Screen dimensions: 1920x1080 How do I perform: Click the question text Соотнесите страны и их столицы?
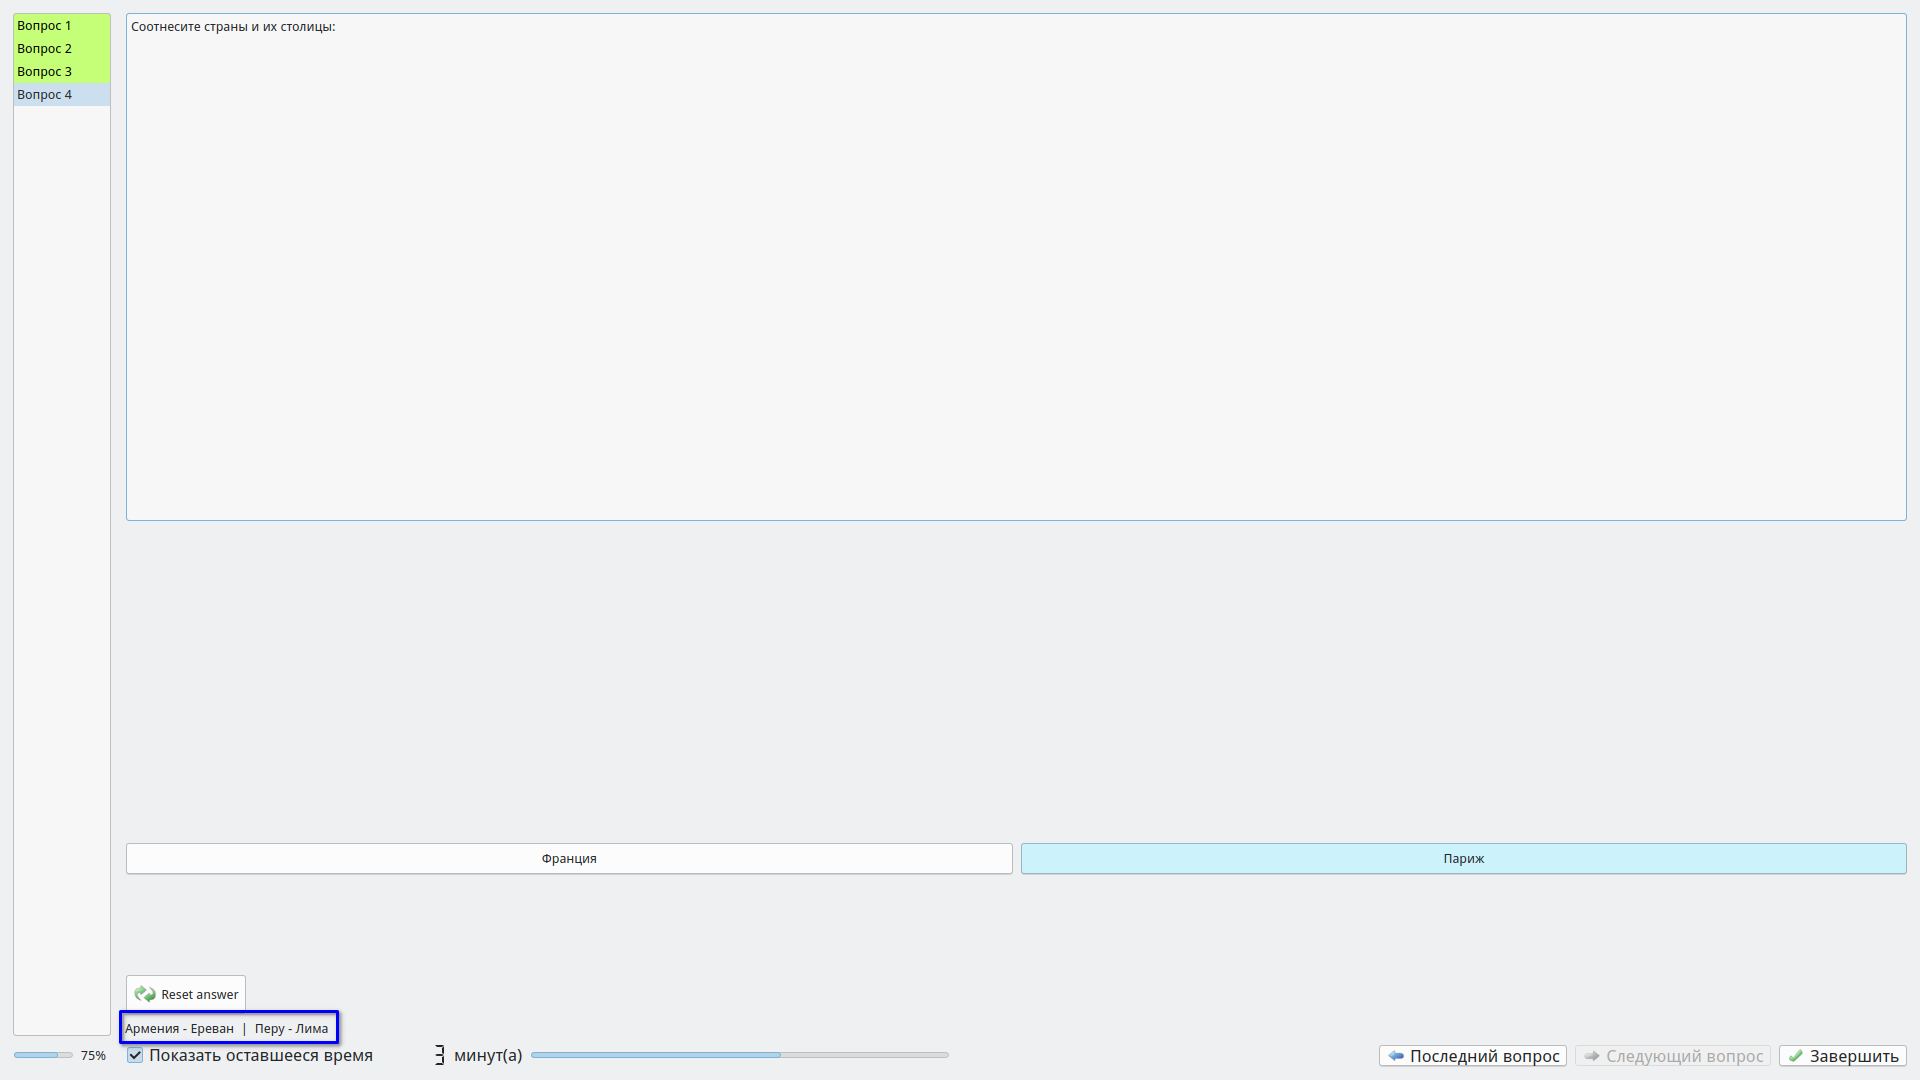point(233,27)
